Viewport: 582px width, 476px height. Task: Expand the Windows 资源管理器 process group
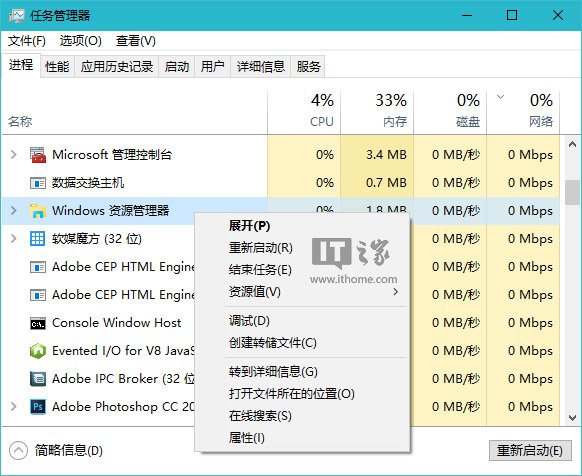tap(14, 211)
